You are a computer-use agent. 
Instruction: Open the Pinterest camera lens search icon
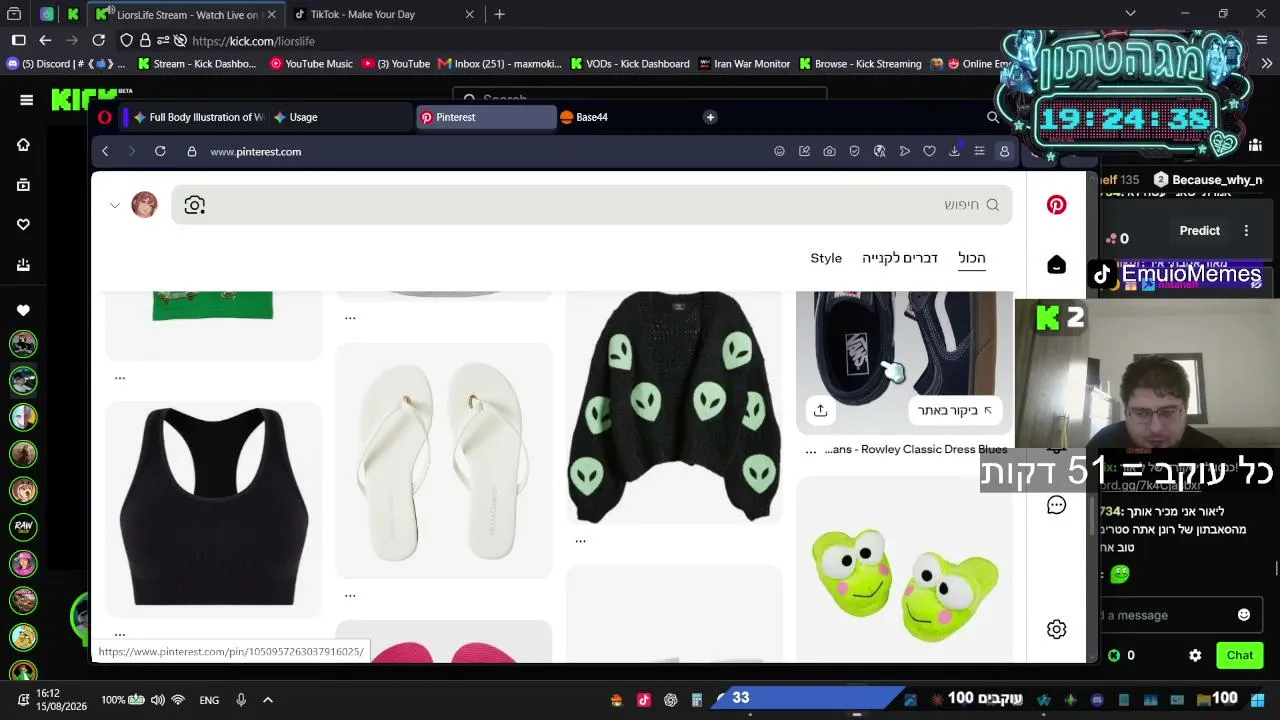(194, 205)
